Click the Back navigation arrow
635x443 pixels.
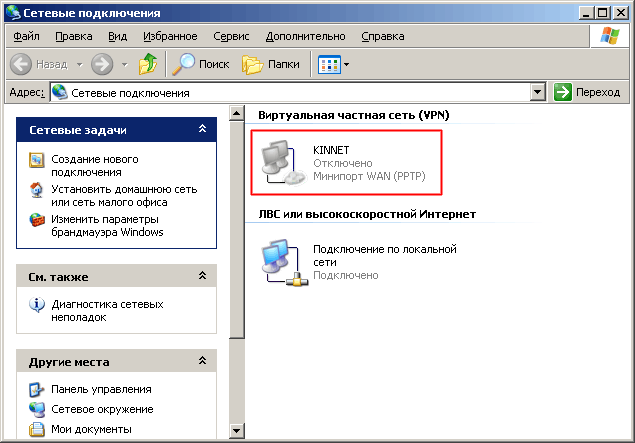(23, 64)
